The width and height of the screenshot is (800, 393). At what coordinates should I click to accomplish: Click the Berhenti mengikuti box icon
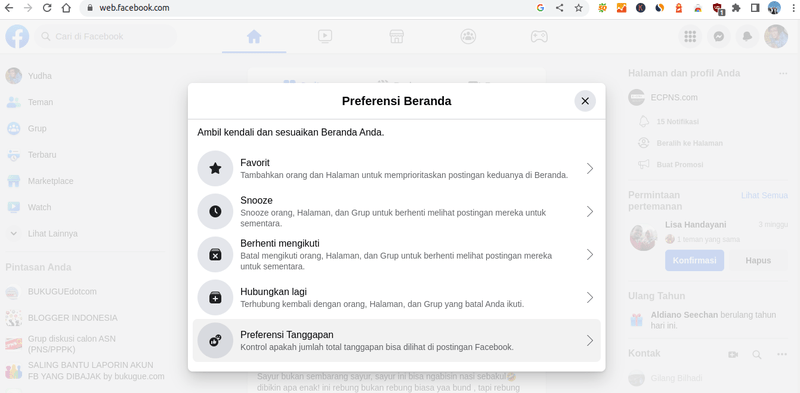[x=215, y=254]
